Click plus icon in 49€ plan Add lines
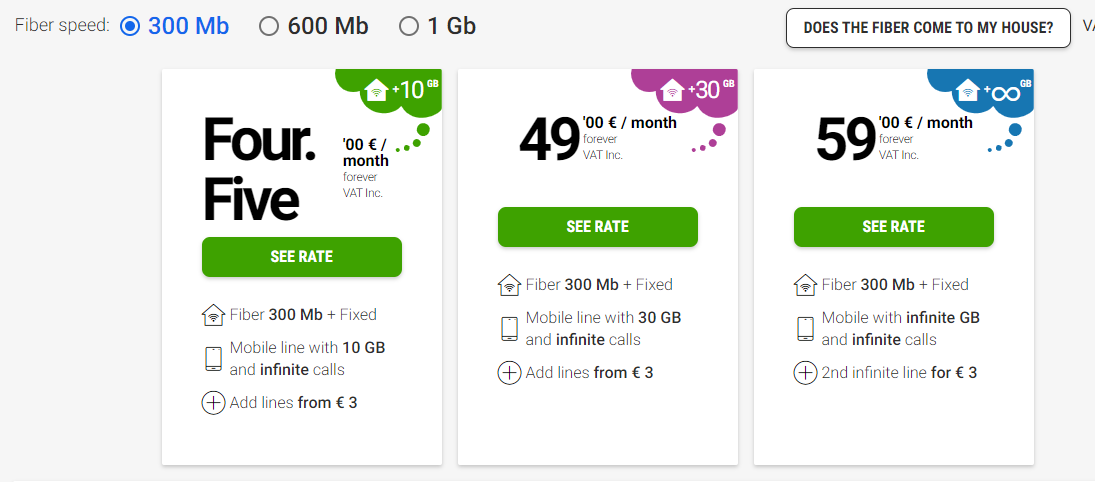 (509, 373)
